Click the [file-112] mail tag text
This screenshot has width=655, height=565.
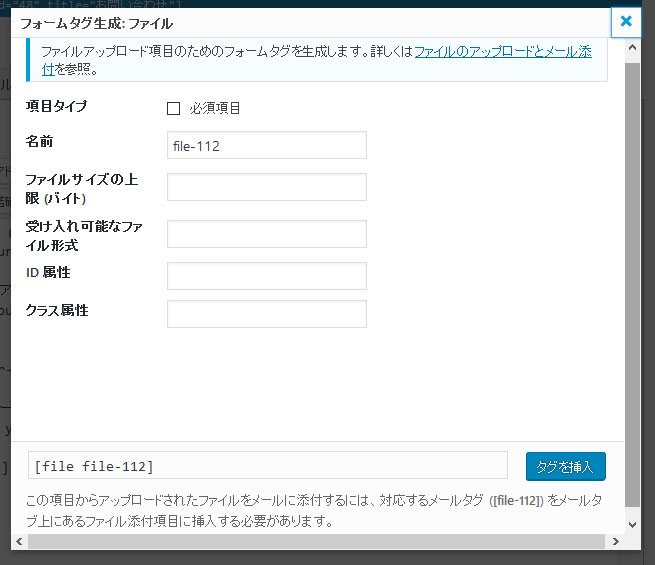pos(517,502)
